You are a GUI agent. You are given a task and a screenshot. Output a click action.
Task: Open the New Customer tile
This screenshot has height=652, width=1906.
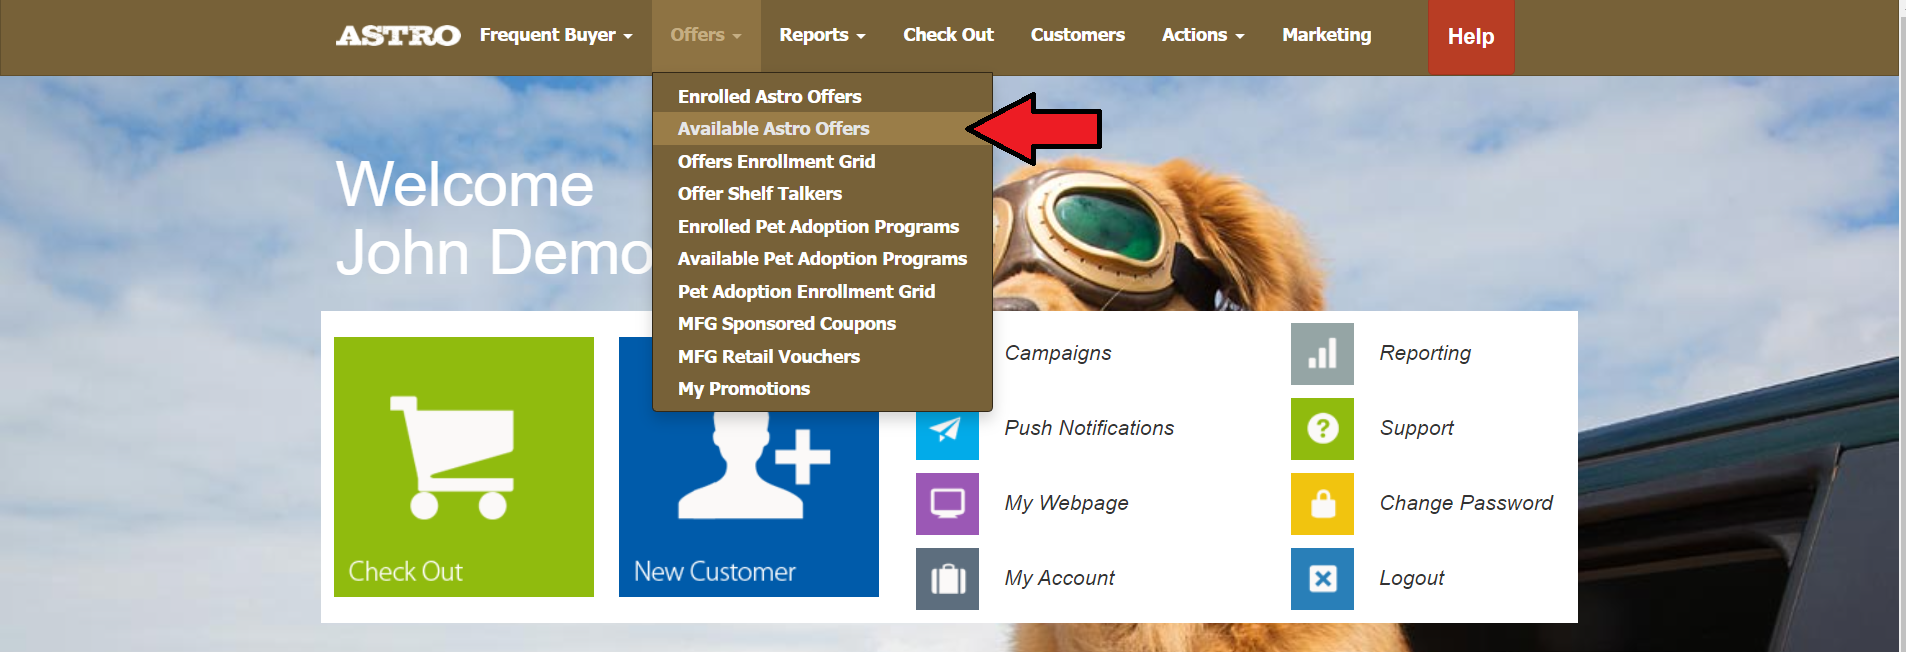click(748, 500)
